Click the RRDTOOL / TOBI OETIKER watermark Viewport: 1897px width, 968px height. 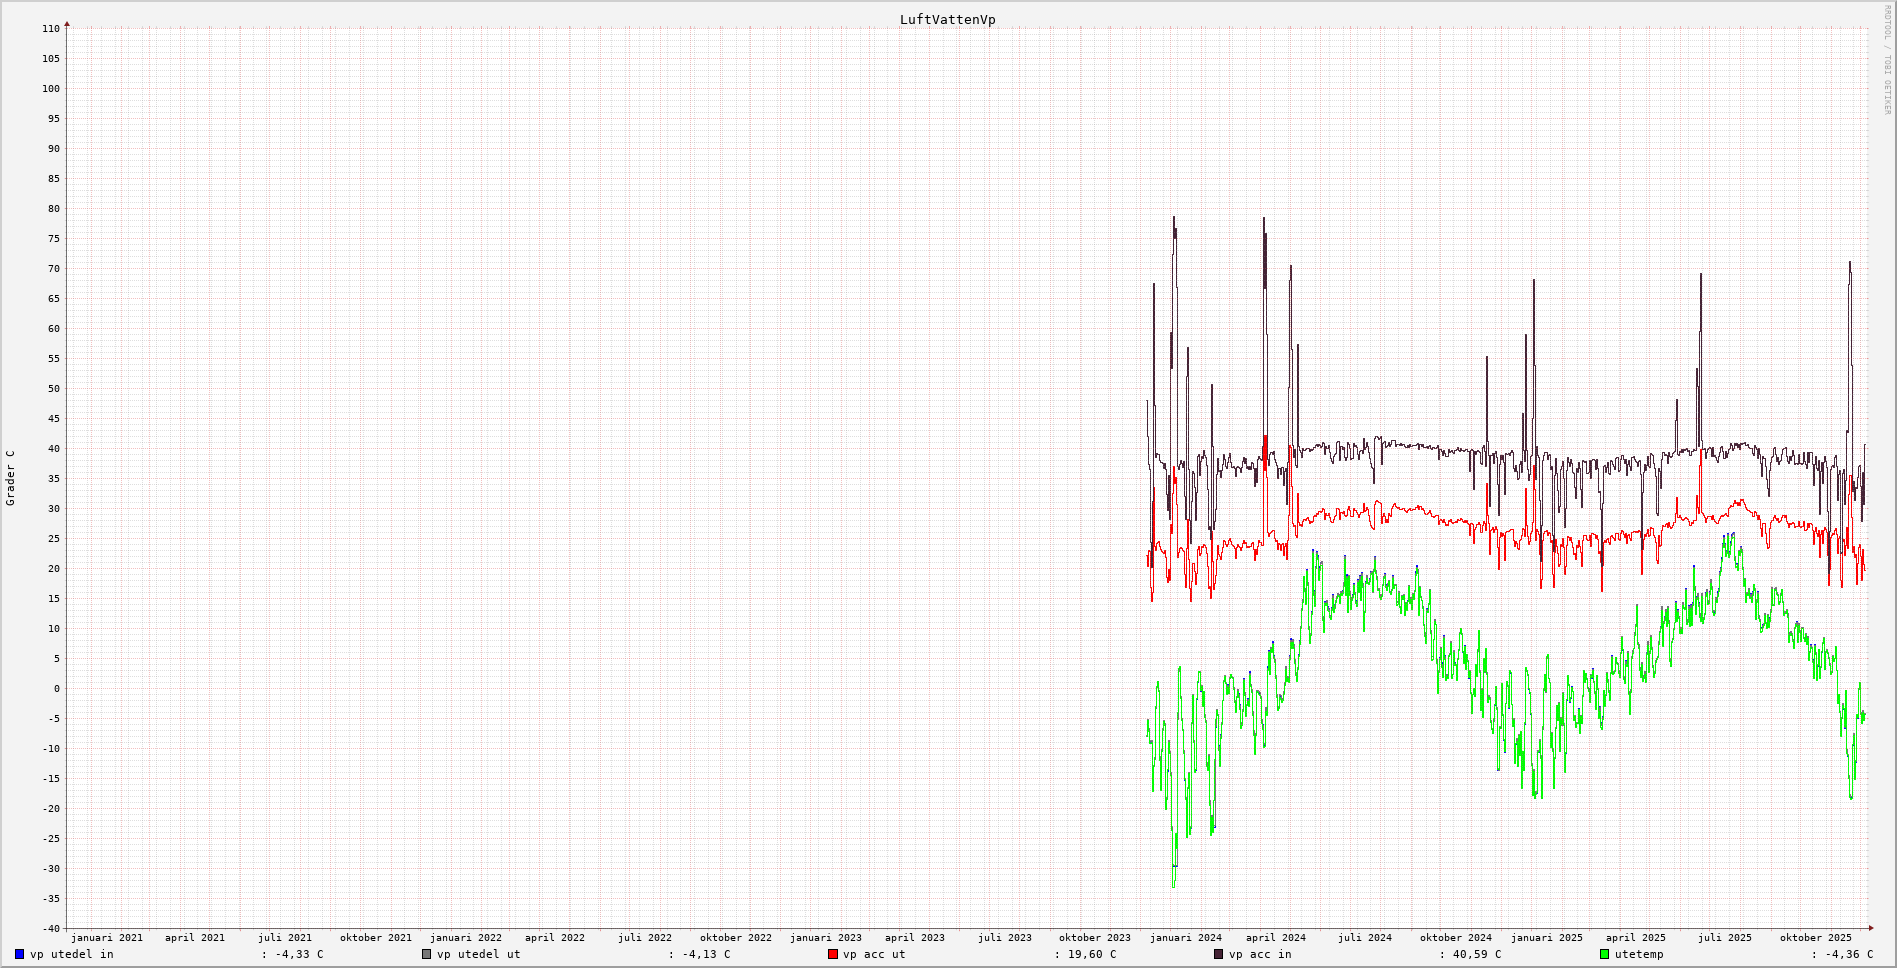click(x=1887, y=60)
